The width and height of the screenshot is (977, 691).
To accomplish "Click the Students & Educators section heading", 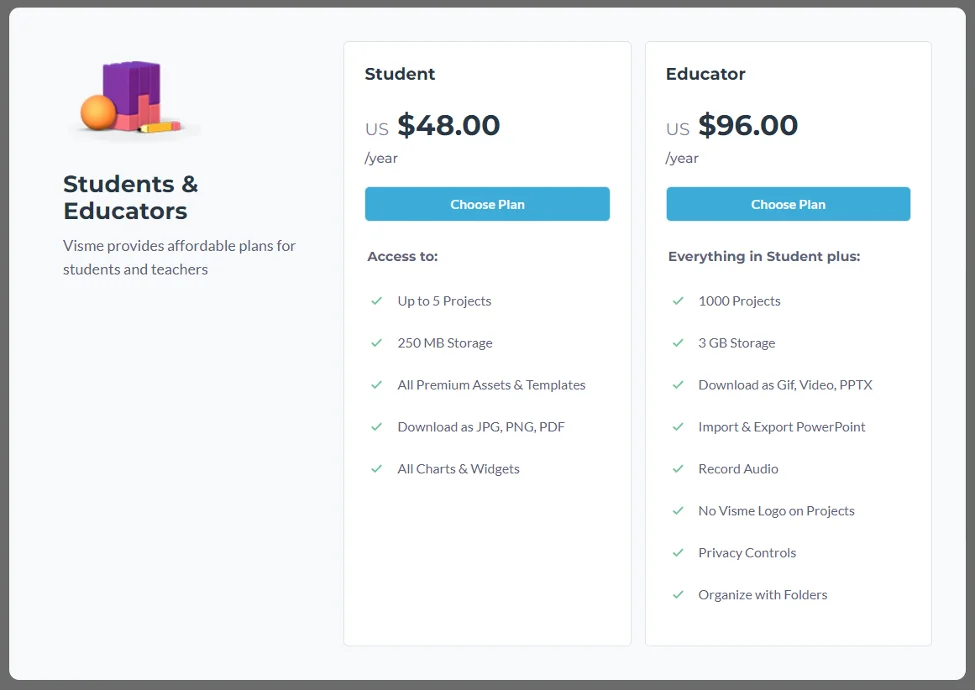I will (x=130, y=198).
